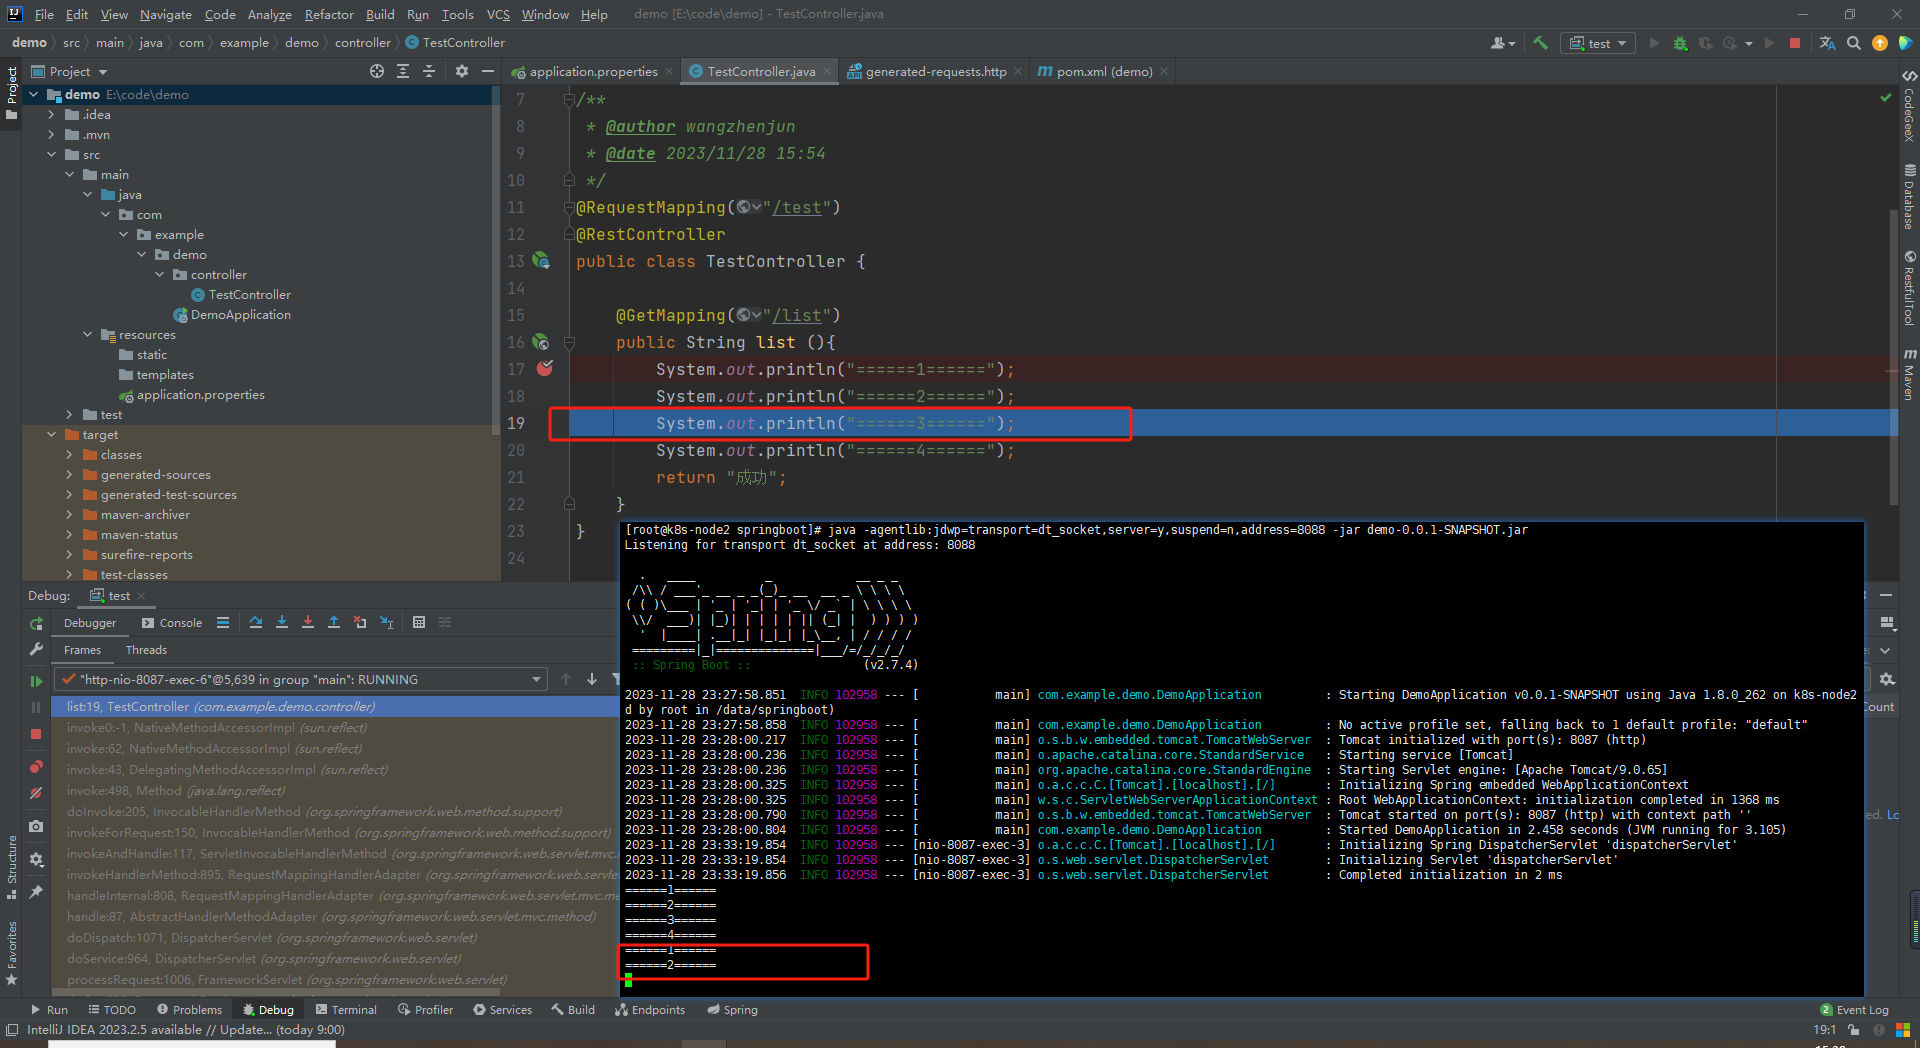Image resolution: width=1920 pixels, height=1048 pixels.
Task: Click the Evaluate Expression calculator icon
Action: tap(419, 622)
